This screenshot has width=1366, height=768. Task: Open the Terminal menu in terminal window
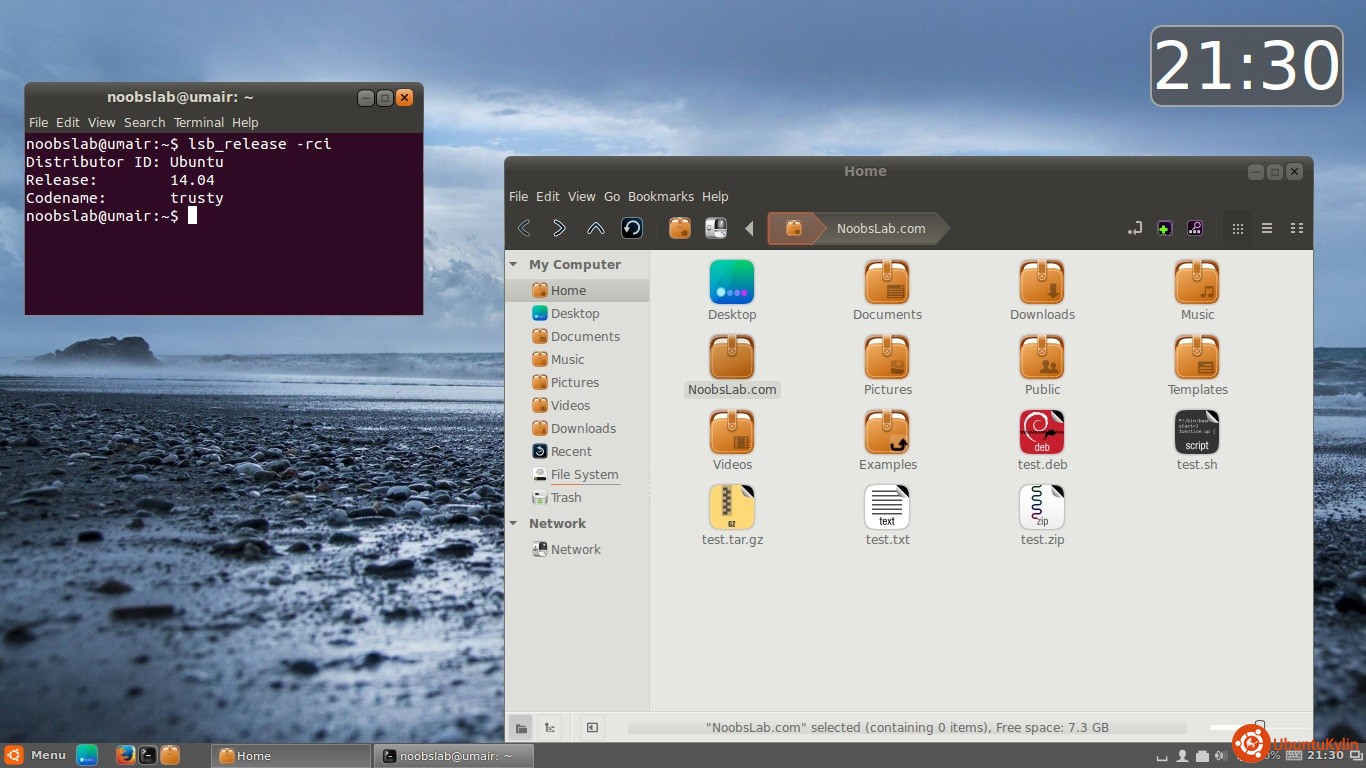[x=198, y=123]
